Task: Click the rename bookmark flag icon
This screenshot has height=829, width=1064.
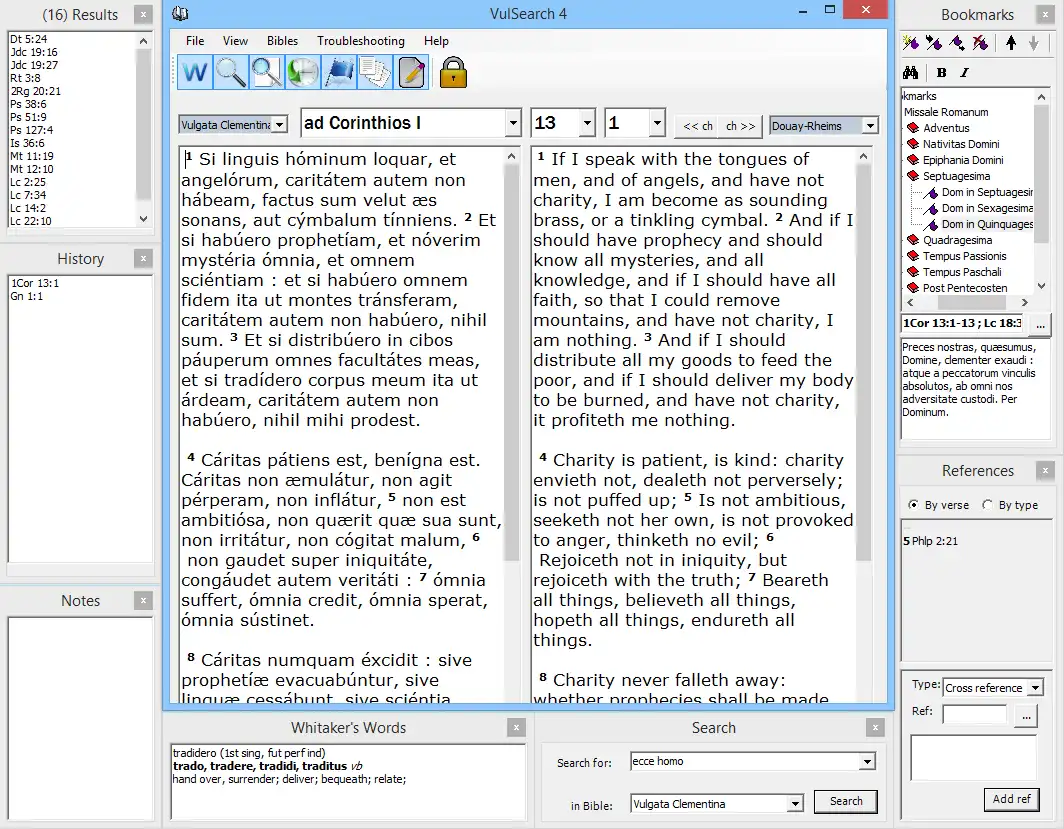Action: click(x=957, y=43)
